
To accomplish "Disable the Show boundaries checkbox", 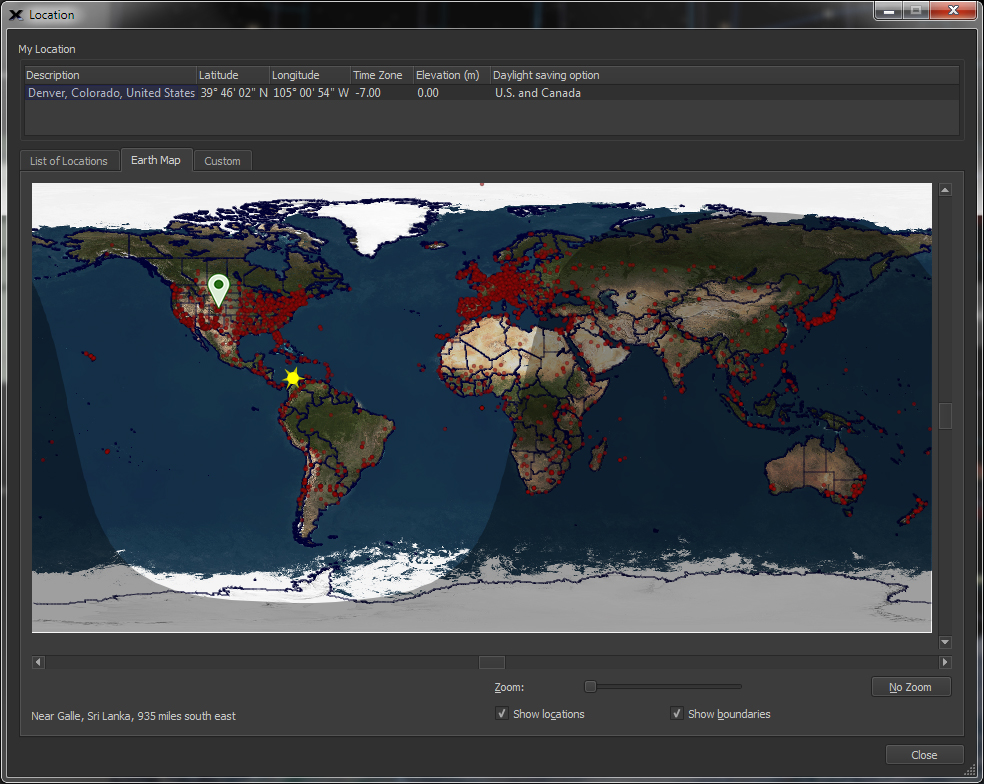I will [677, 714].
